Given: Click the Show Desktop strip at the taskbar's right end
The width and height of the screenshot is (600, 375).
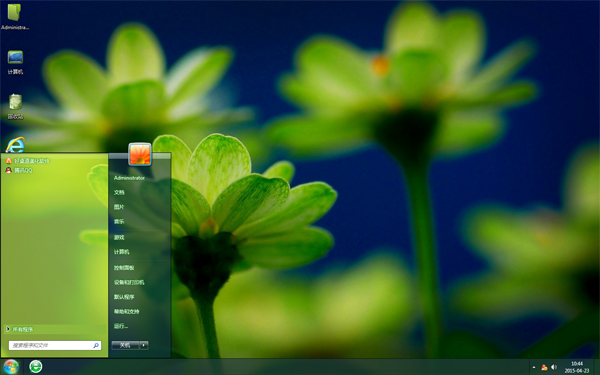Looking at the screenshot, I should (x=596, y=367).
